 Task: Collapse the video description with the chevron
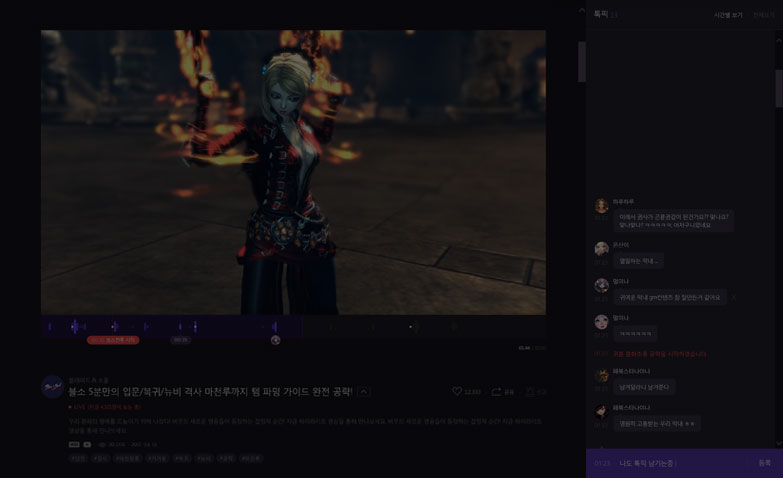(x=364, y=392)
